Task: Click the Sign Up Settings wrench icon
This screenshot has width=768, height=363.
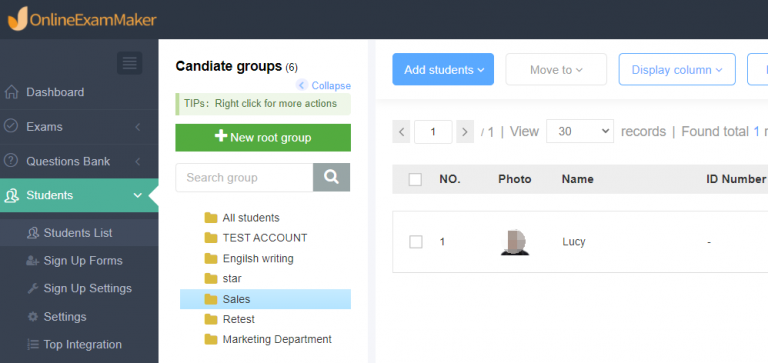Action: coord(33,289)
